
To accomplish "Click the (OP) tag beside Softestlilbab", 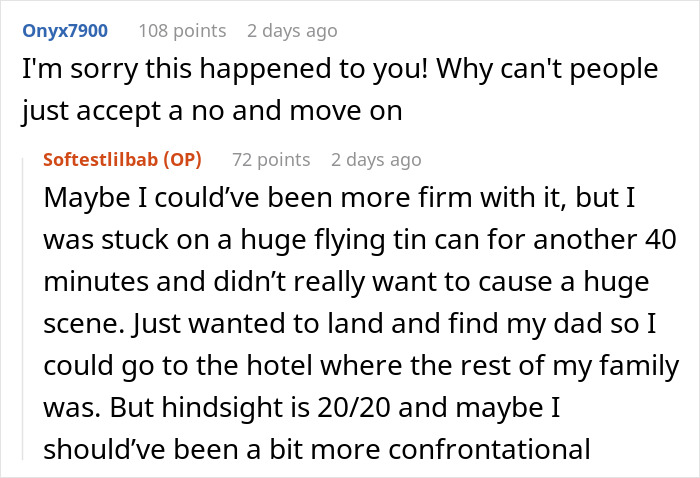I will tap(183, 159).
